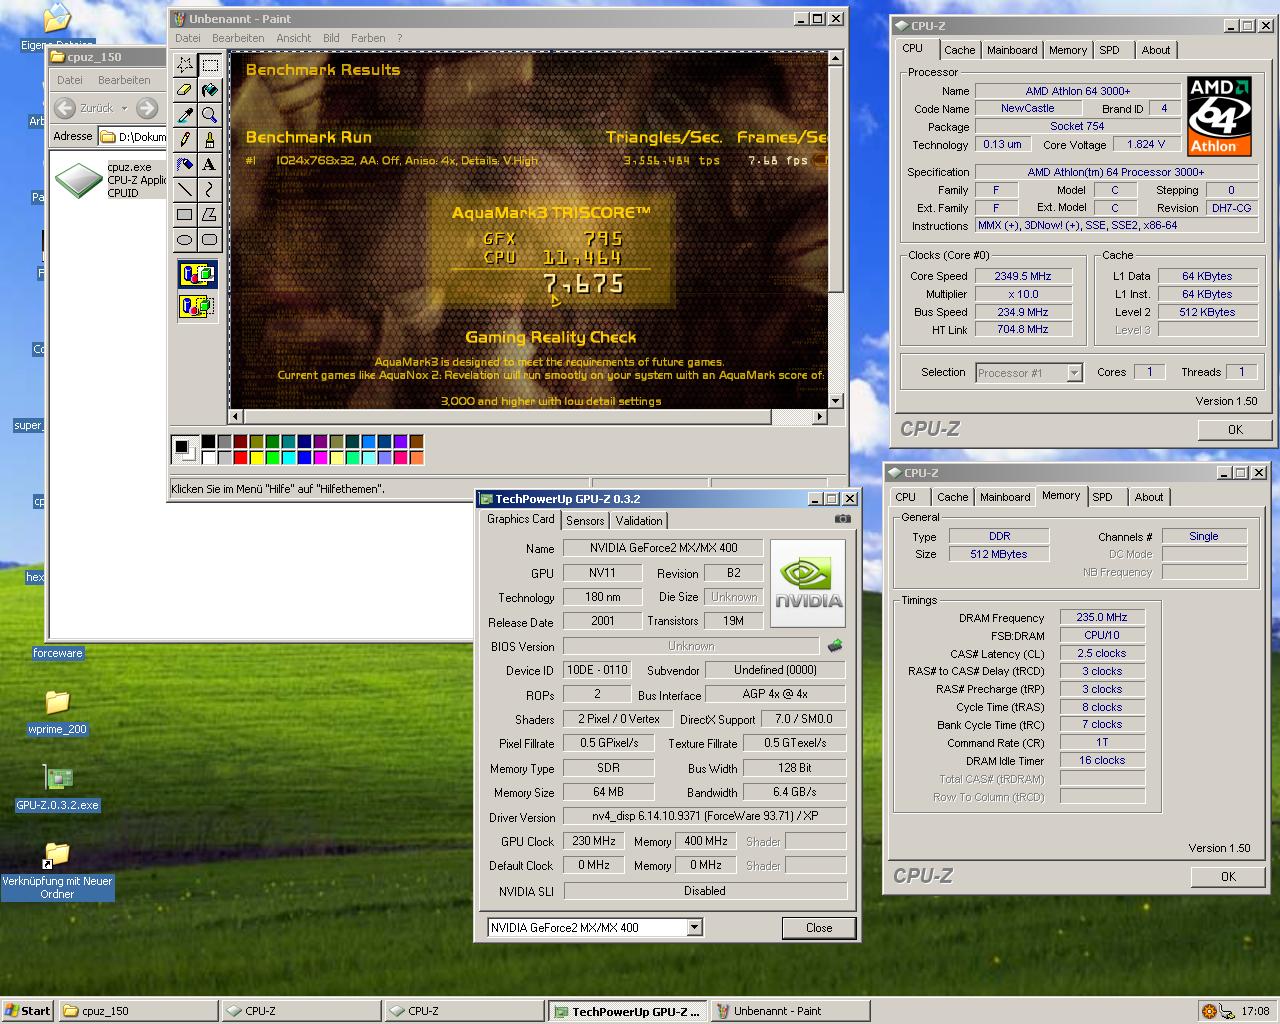Screen dimensions: 1280x1024
Task: Click the Back arrow in Explorer window
Action: point(65,108)
